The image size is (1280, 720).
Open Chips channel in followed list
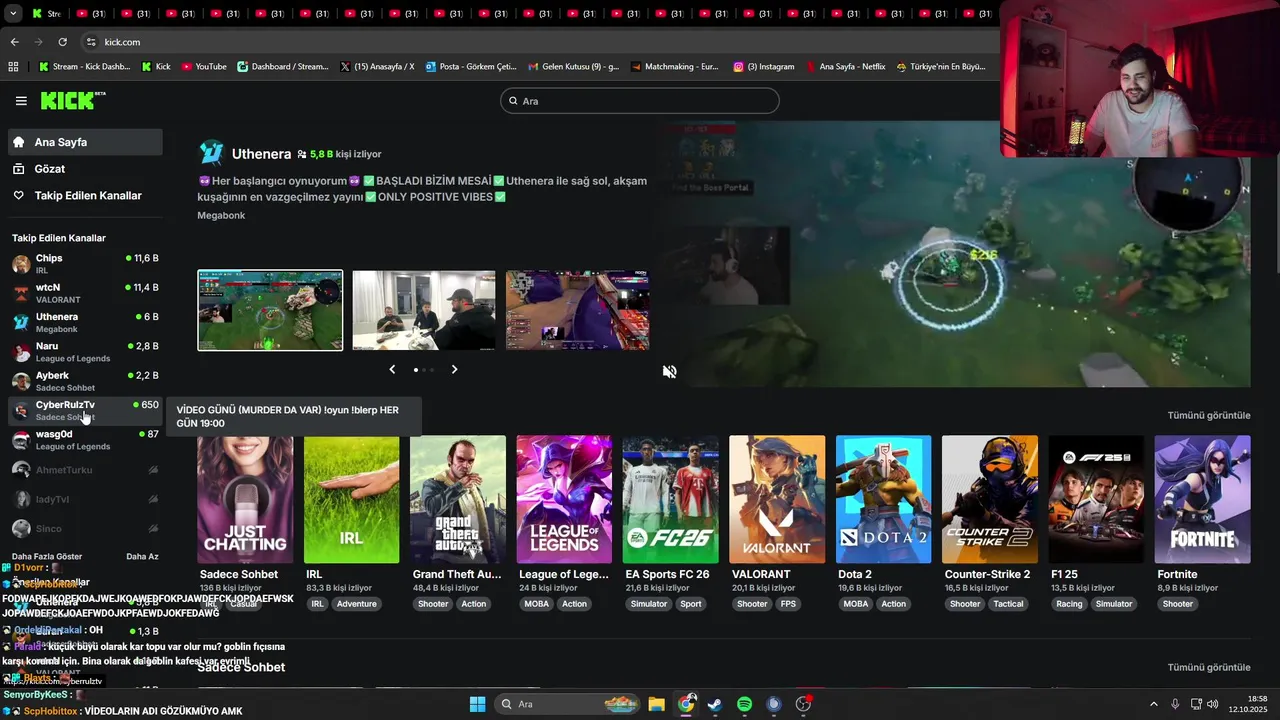pyautogui.click(x=85, y=264)
